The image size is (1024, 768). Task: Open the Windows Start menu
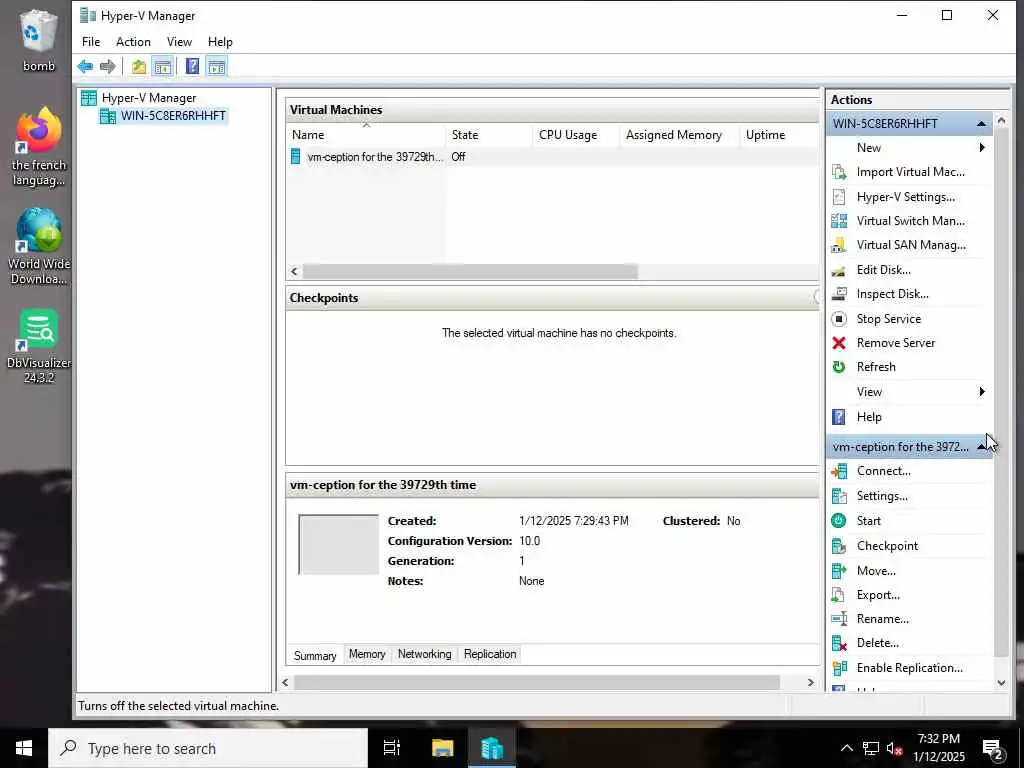click(x=24, y=748)
